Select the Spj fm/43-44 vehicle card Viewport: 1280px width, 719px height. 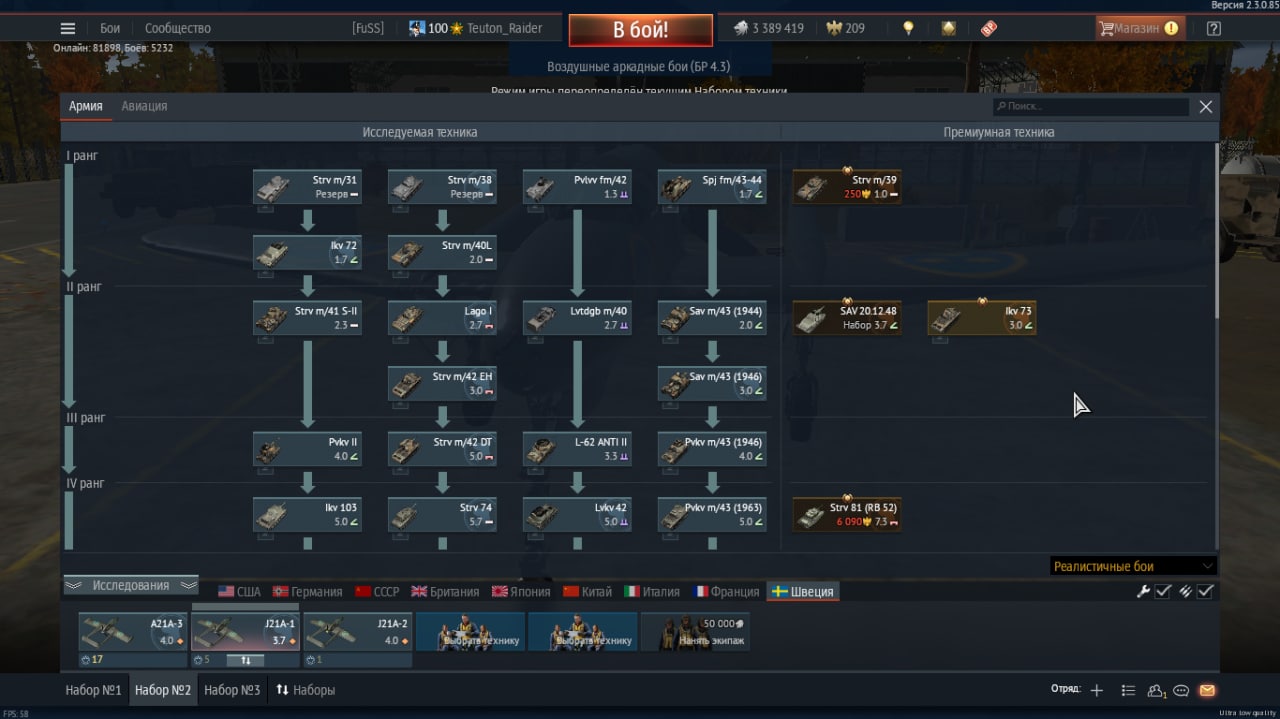712,187
